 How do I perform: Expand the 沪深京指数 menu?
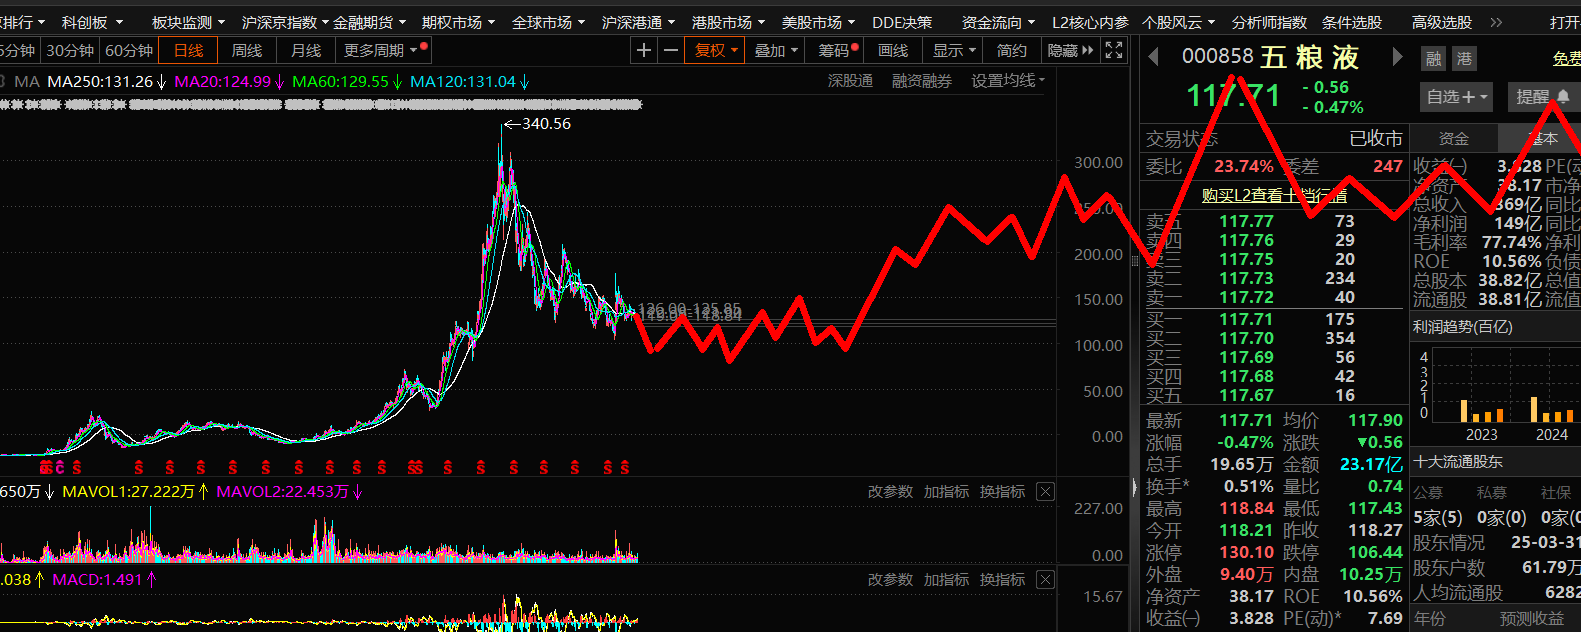click(285, 22)
